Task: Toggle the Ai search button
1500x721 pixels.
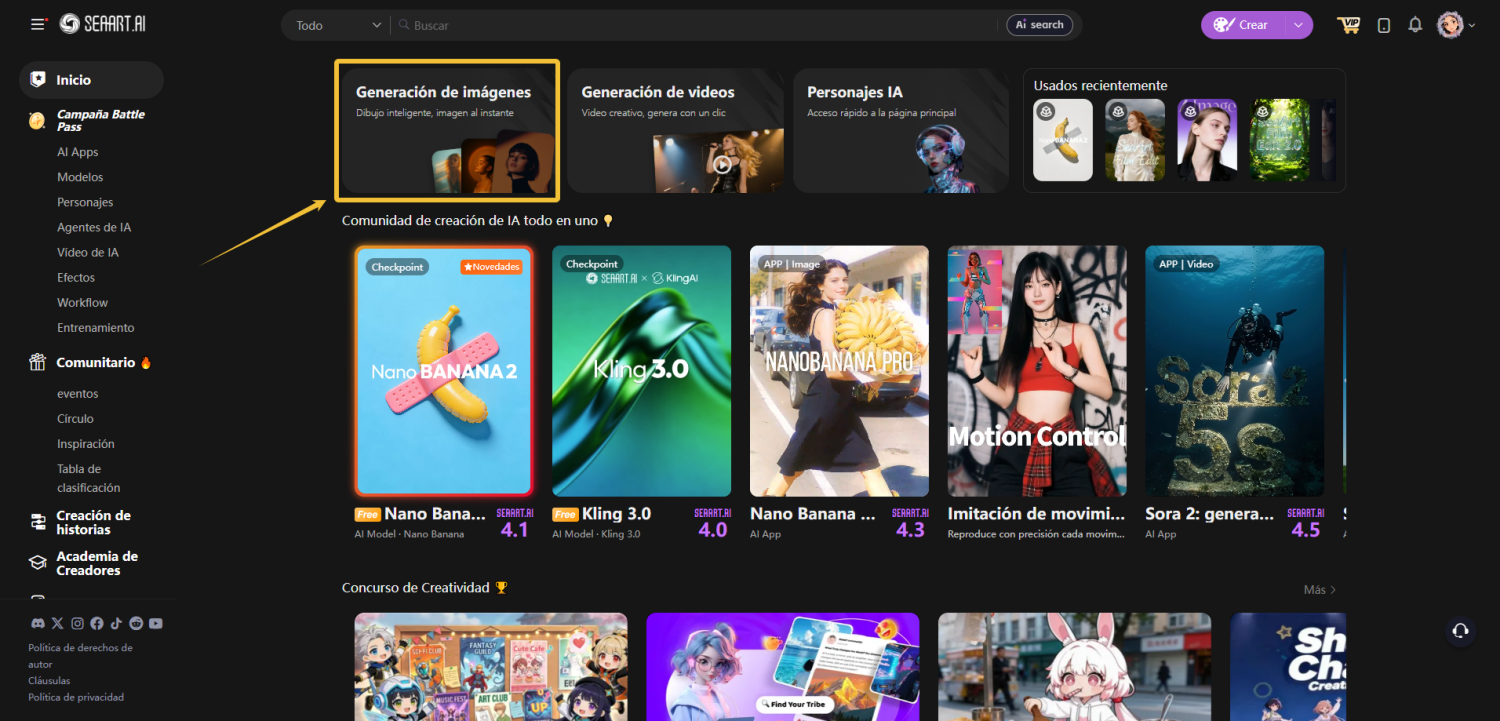Action: pyautogui.click(x=1039, y=25)
